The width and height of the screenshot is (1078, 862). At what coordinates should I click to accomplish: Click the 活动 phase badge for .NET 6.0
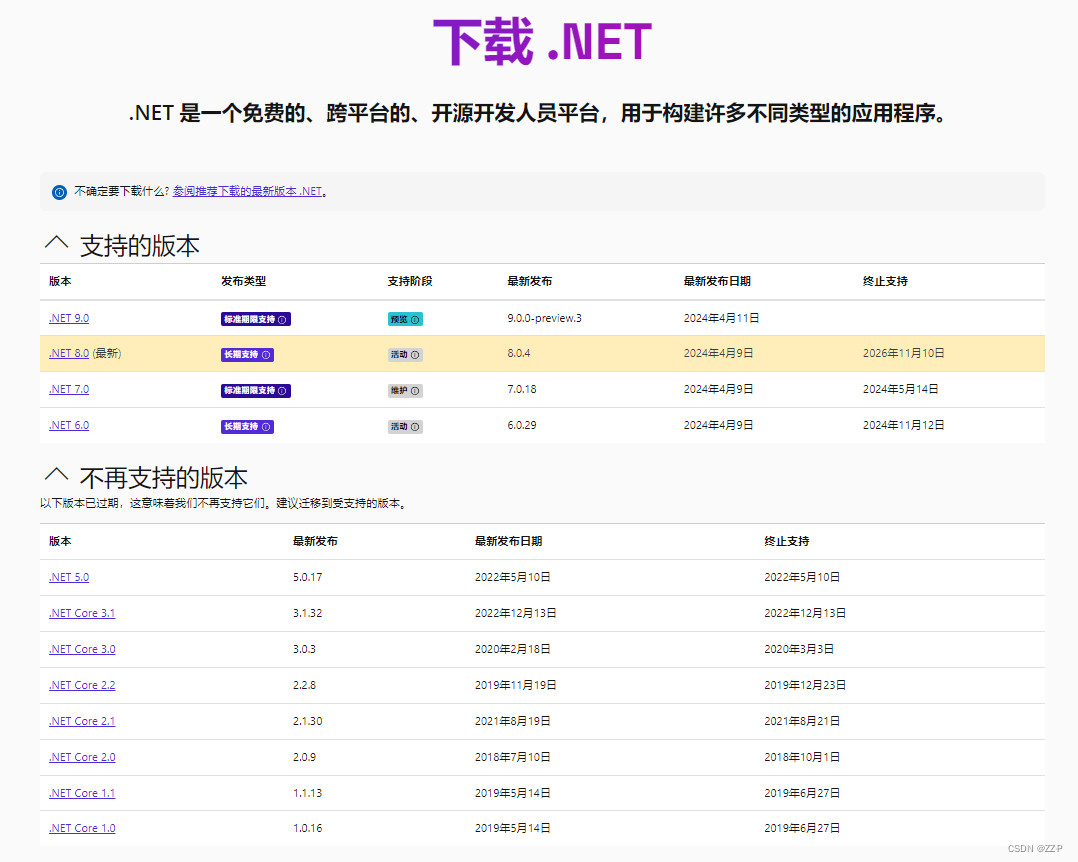[x=405, y=427]
